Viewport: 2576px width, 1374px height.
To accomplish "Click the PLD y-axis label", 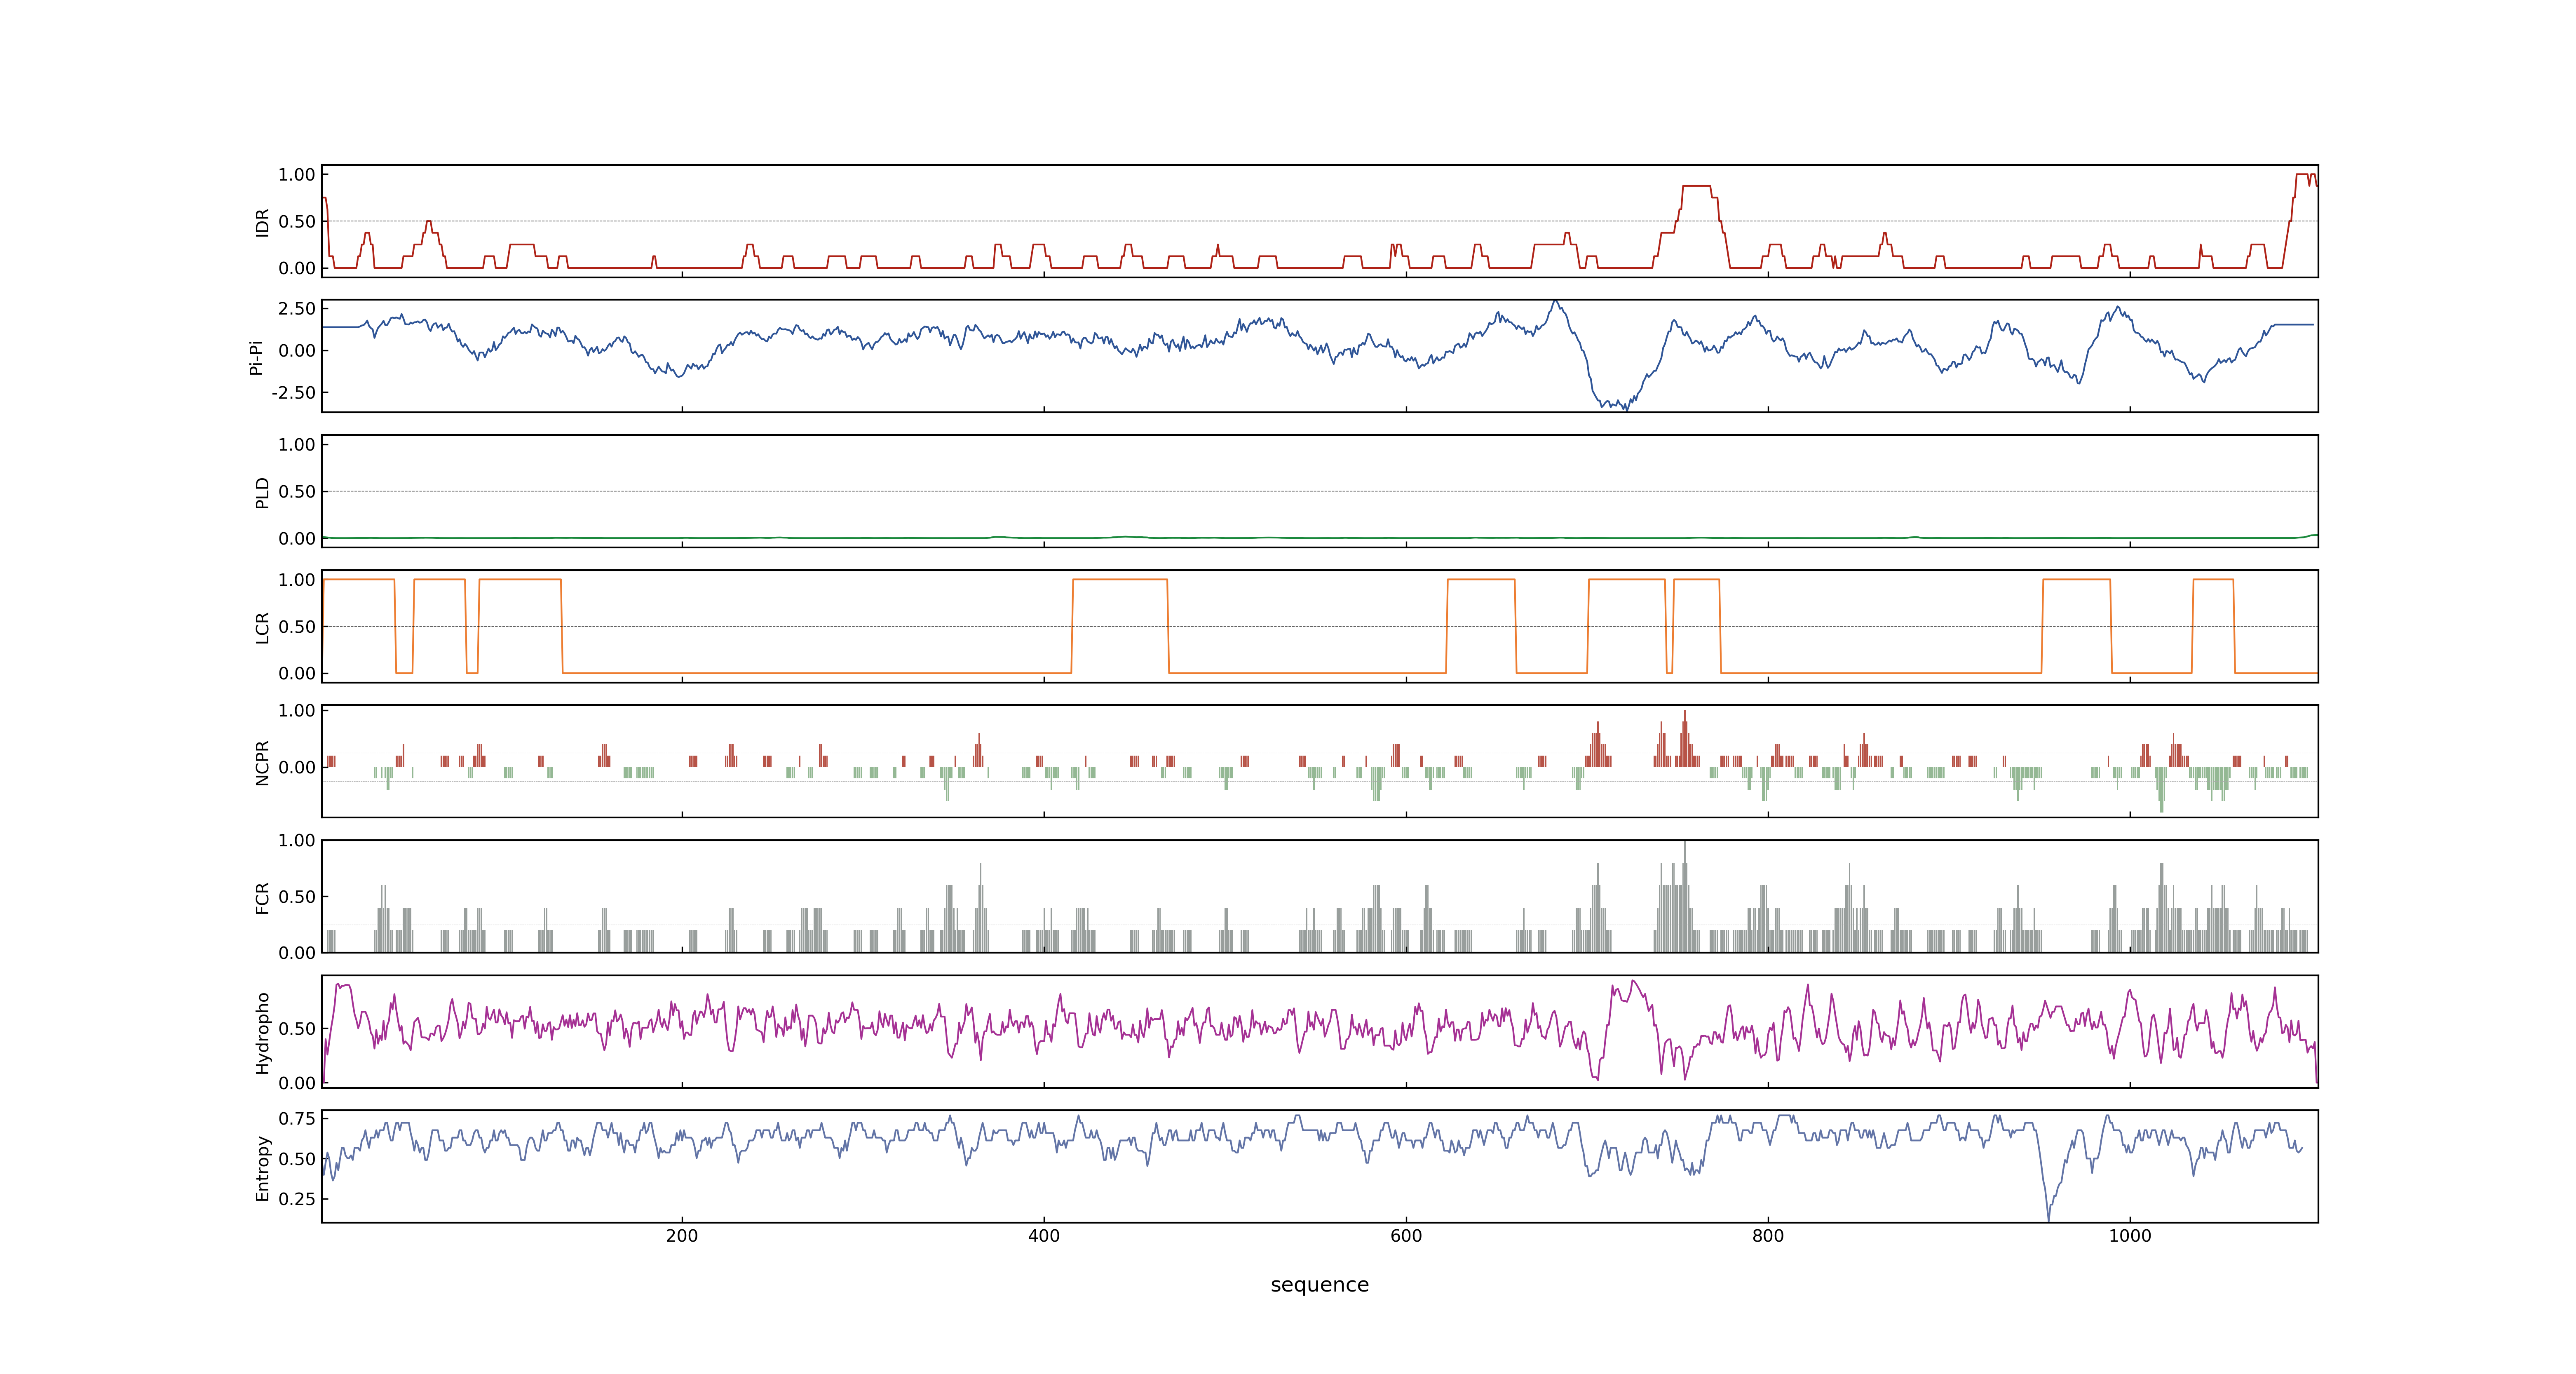I will point(262,492).
